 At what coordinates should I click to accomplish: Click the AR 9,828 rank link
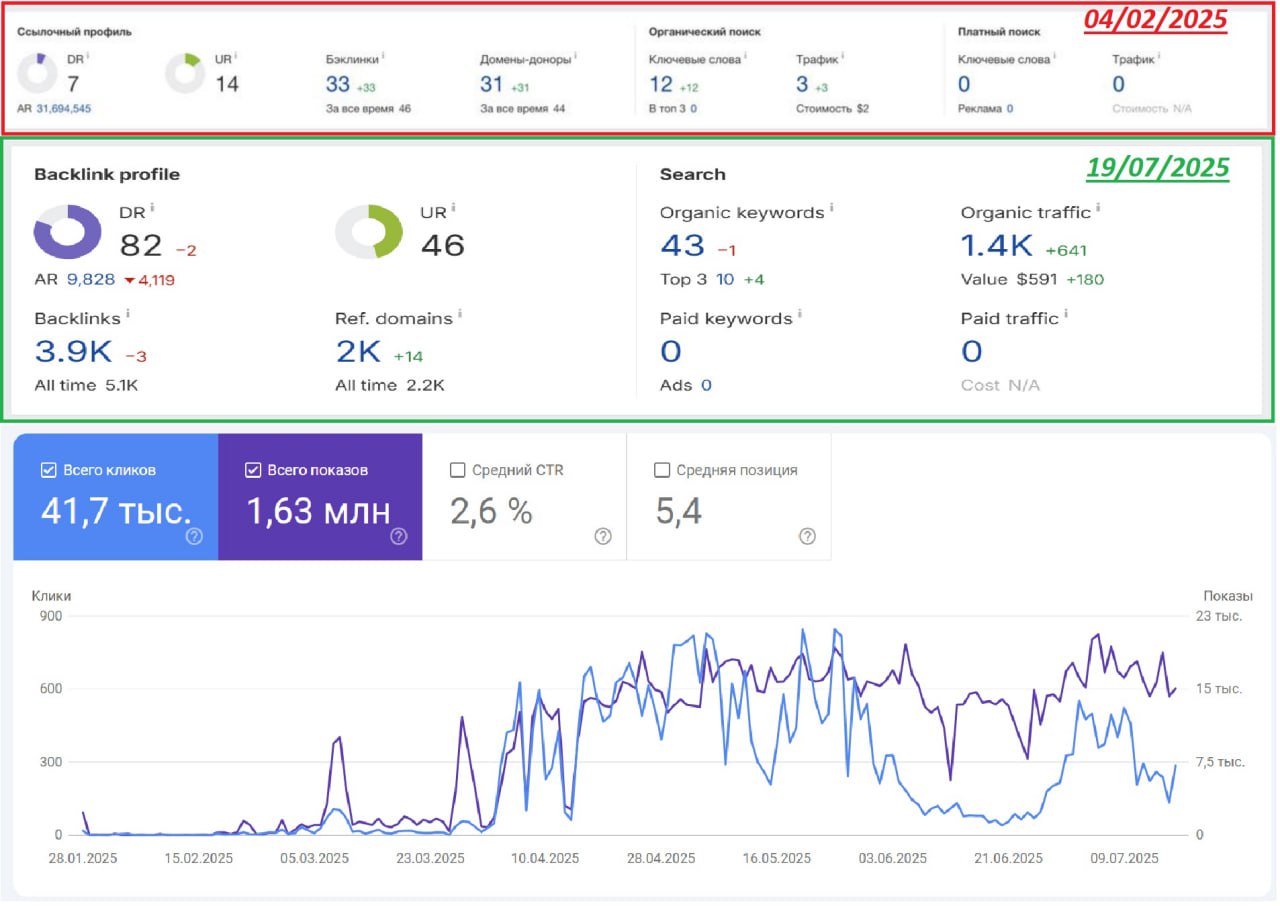pyautogui.click(x=91, y=280)
